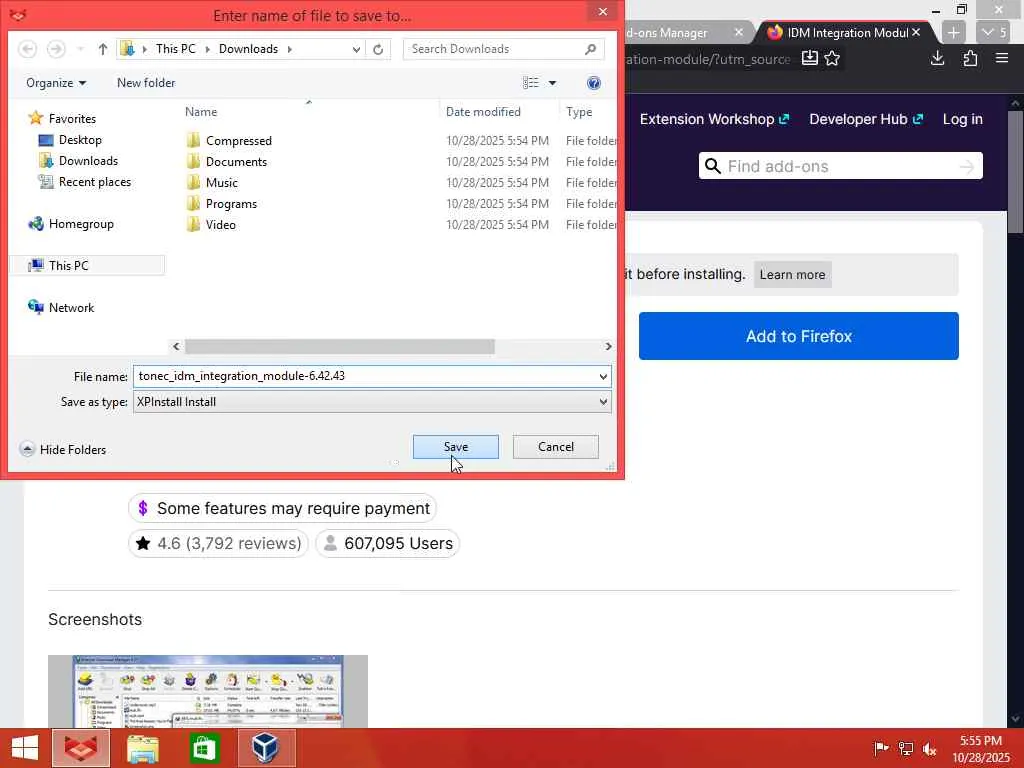The image size is (1024, 768).
Task: Open the Firefox hamburger menu
Action: (x=1002, y=59)
